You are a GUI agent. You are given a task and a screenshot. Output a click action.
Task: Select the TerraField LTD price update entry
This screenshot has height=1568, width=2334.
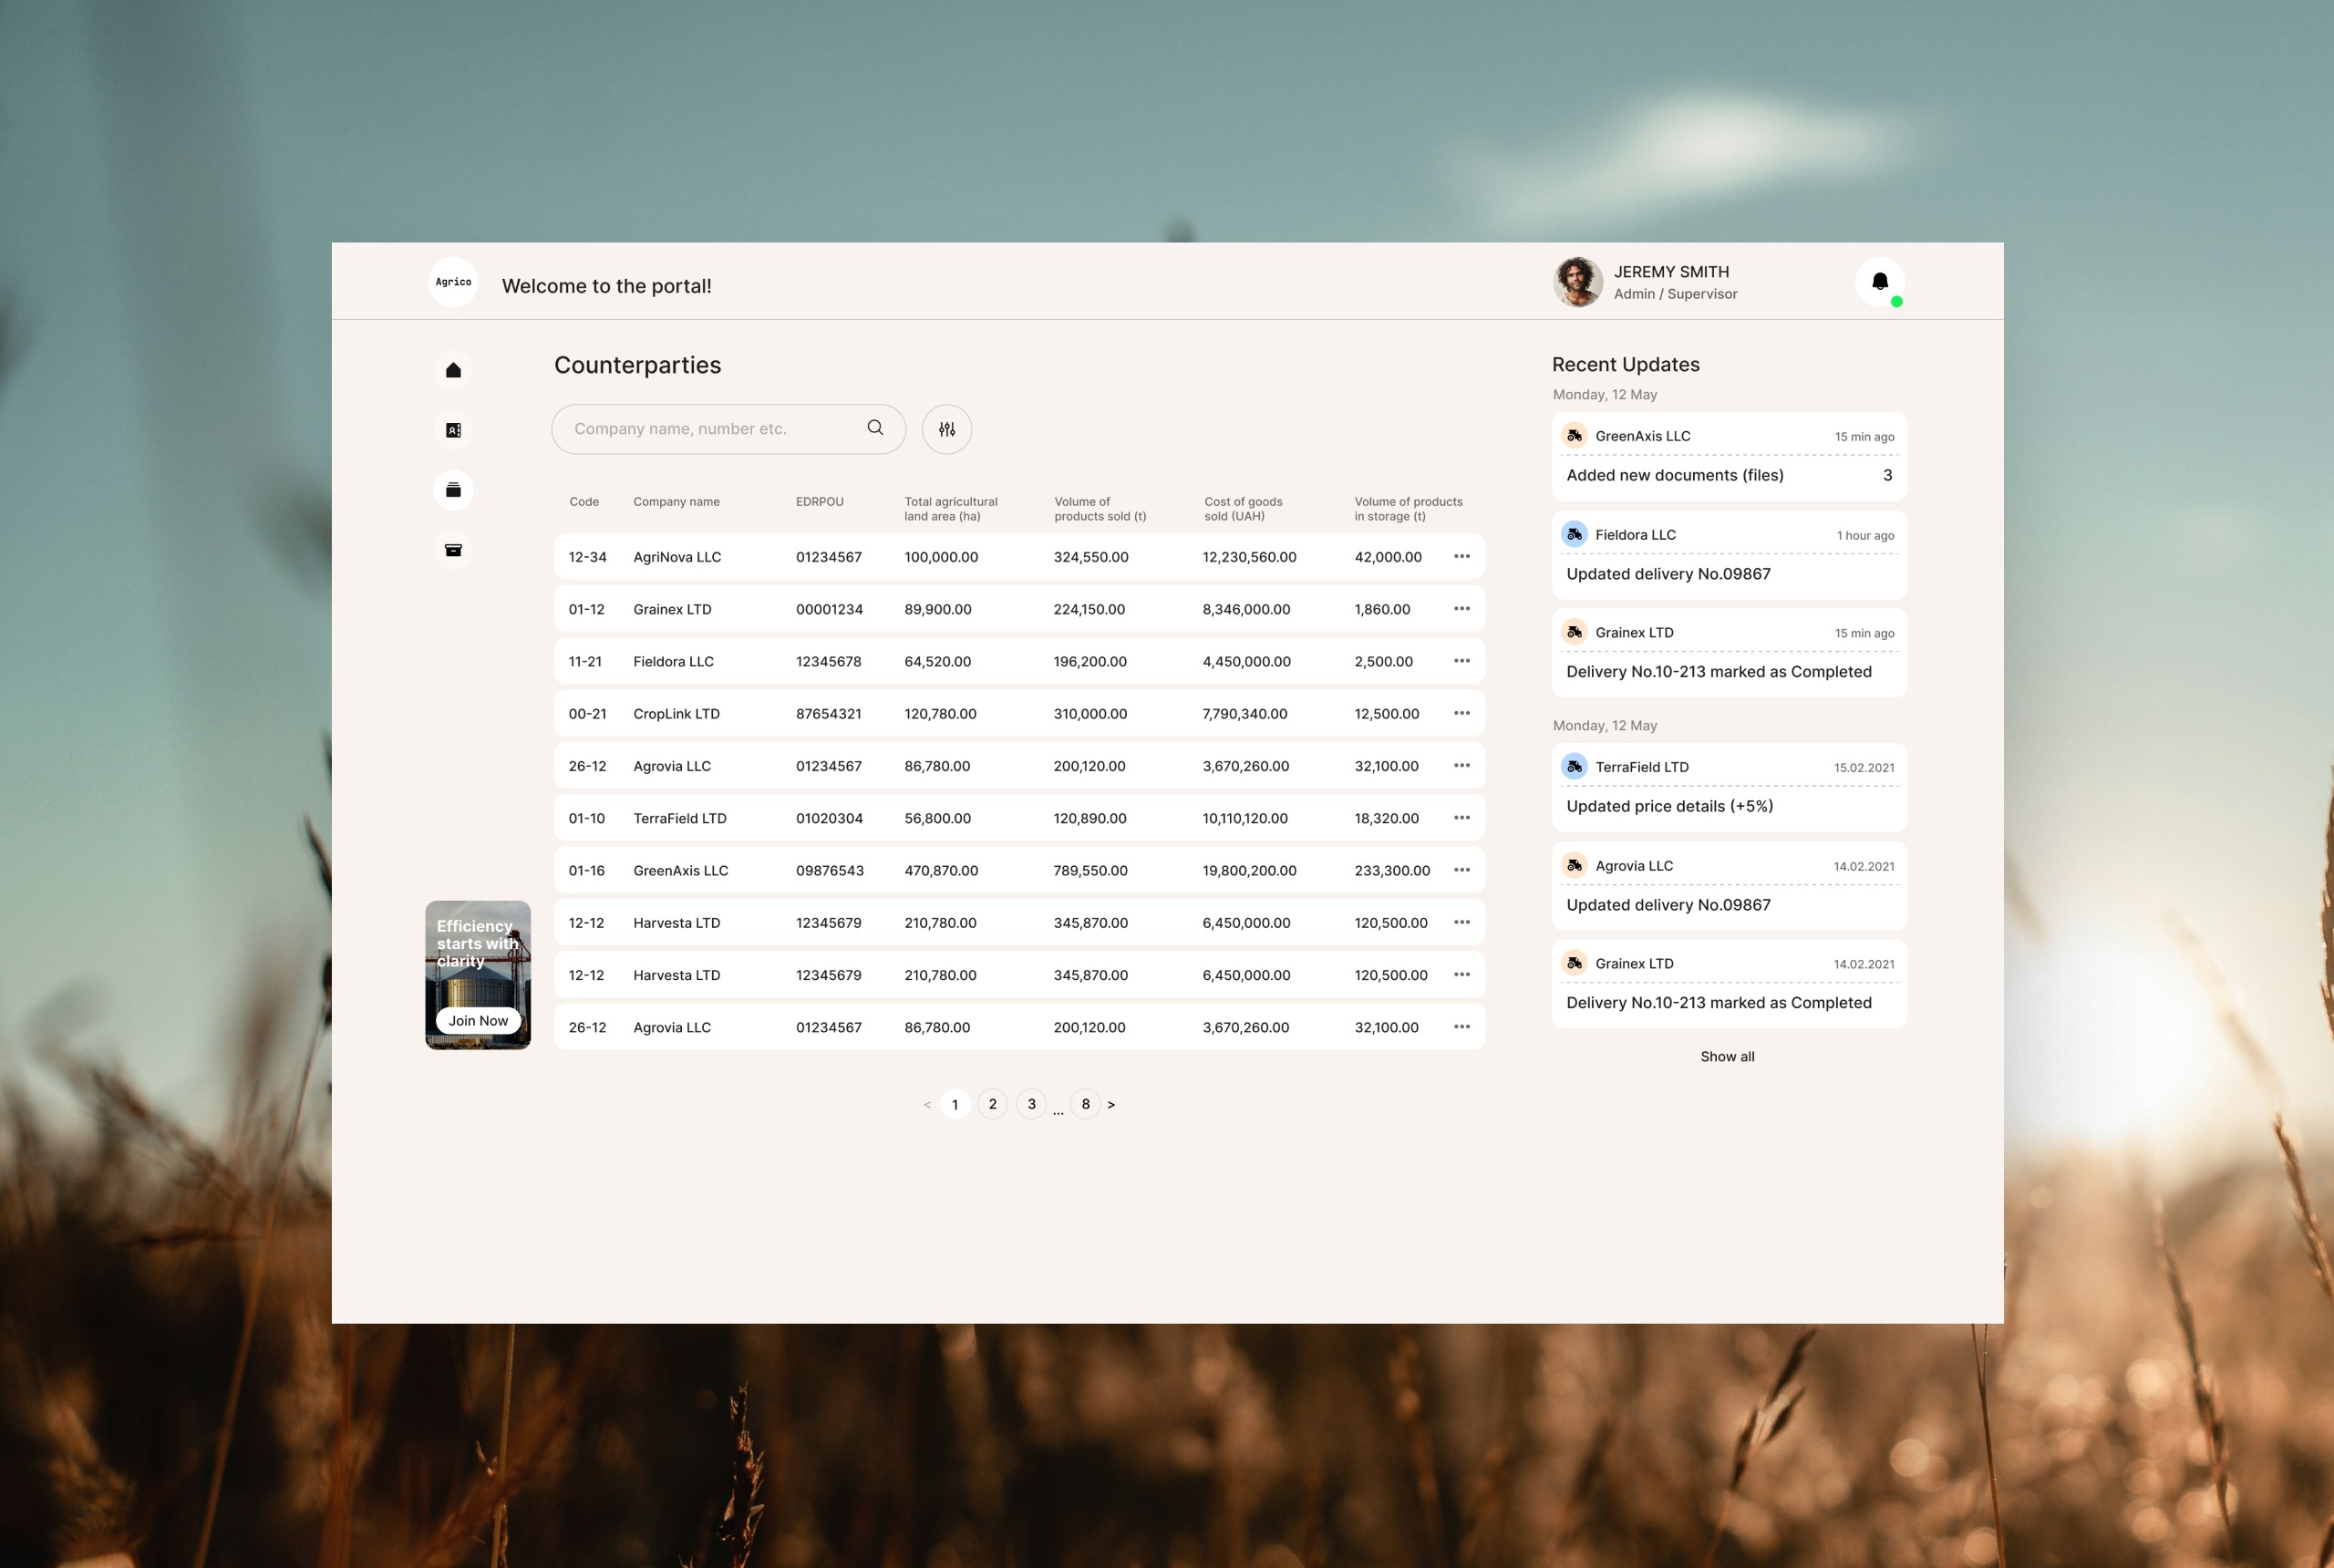(x=1728, y=786)
